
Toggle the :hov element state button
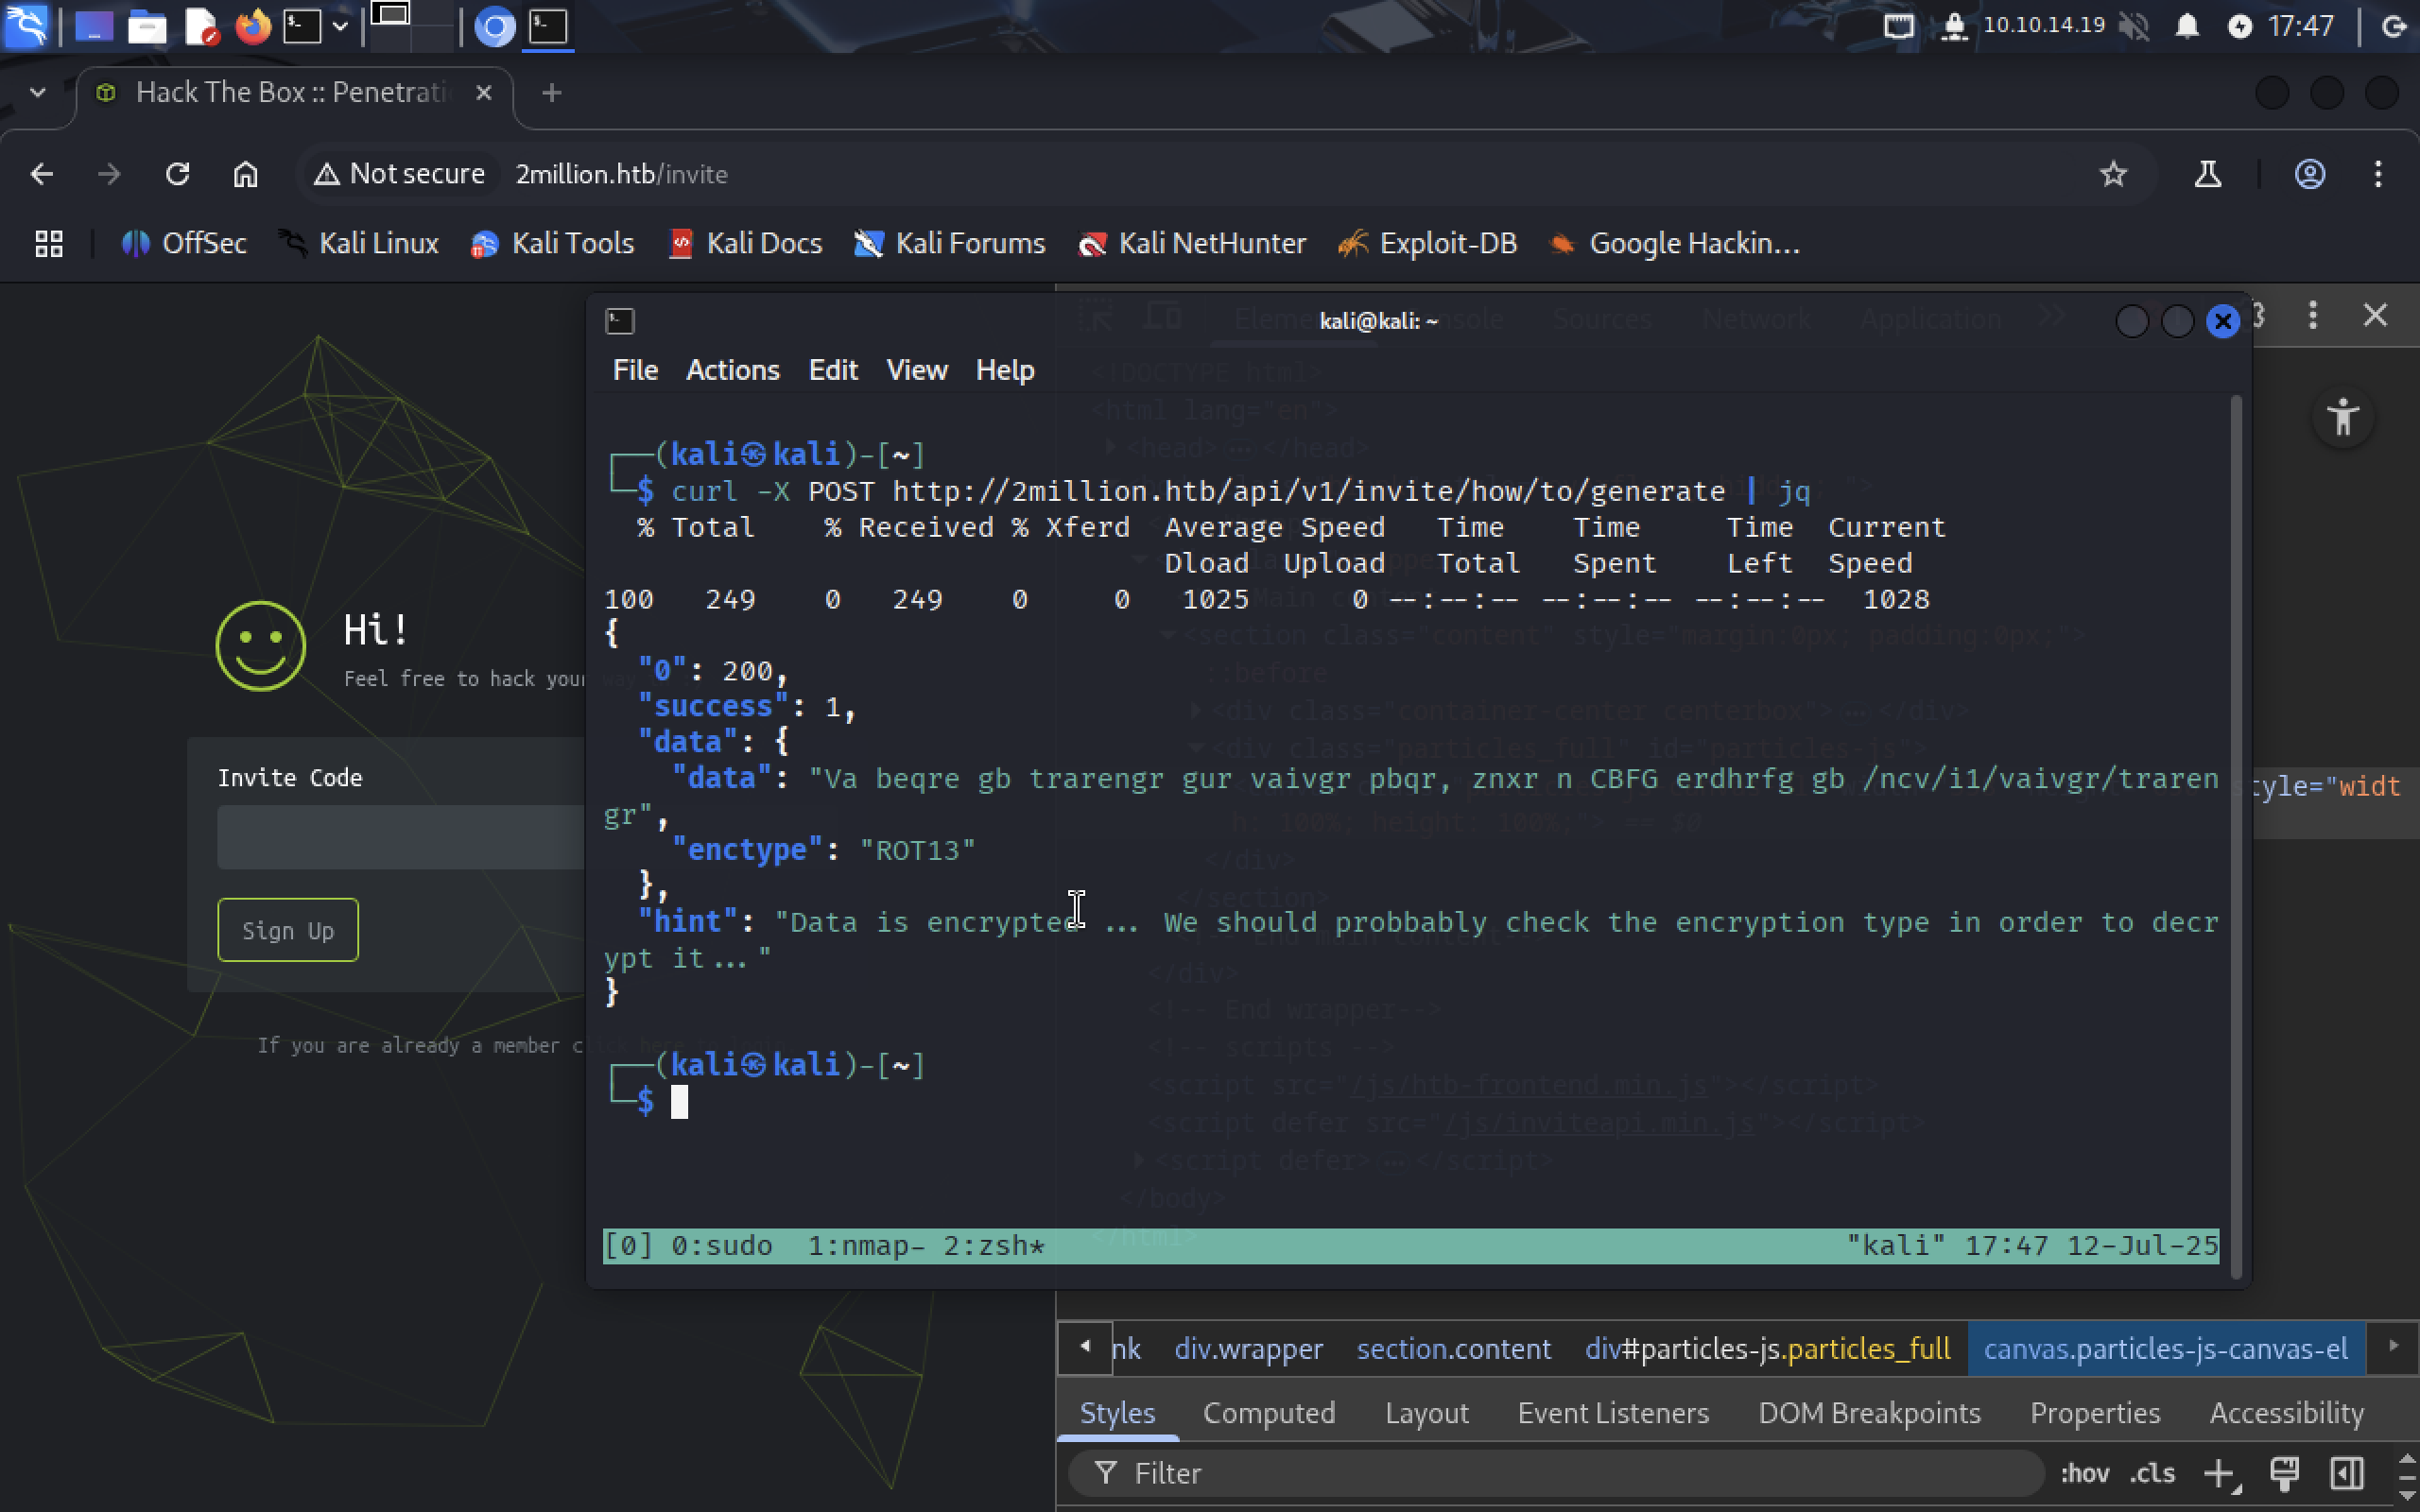click(2085, 1473)
